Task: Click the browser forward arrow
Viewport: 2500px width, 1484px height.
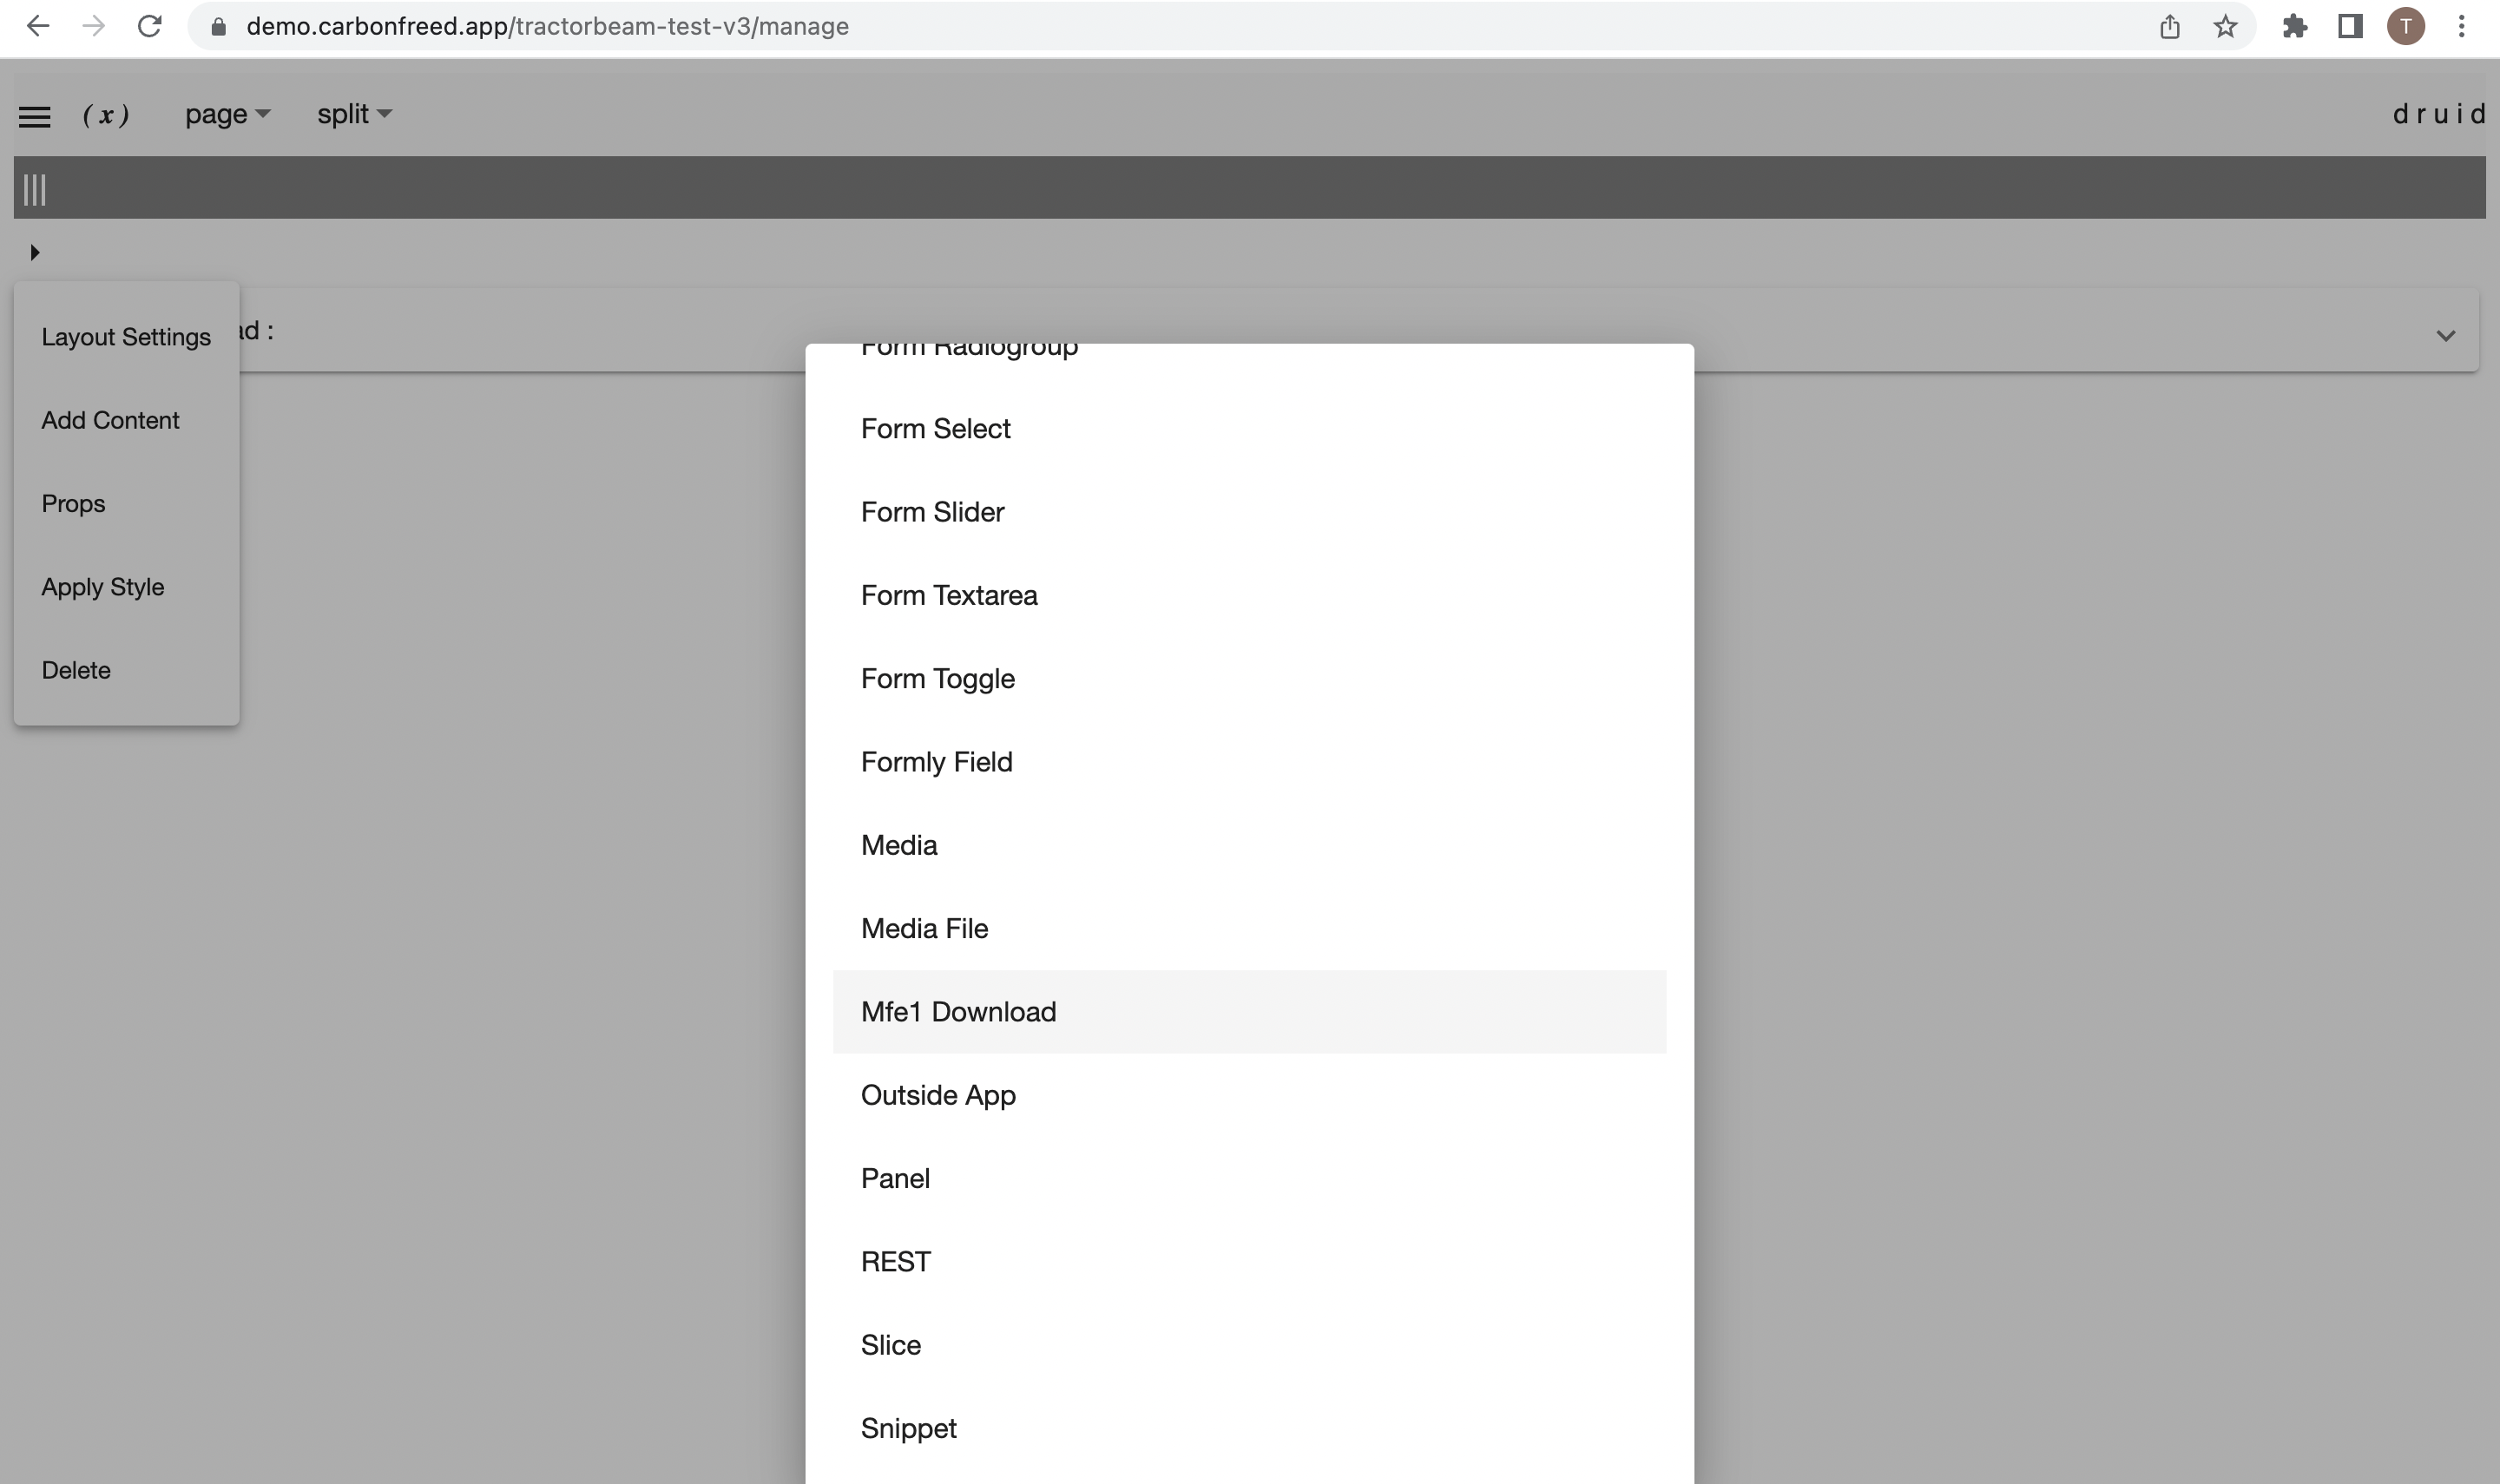Action: pyautogui.click(x=95, y=26)
